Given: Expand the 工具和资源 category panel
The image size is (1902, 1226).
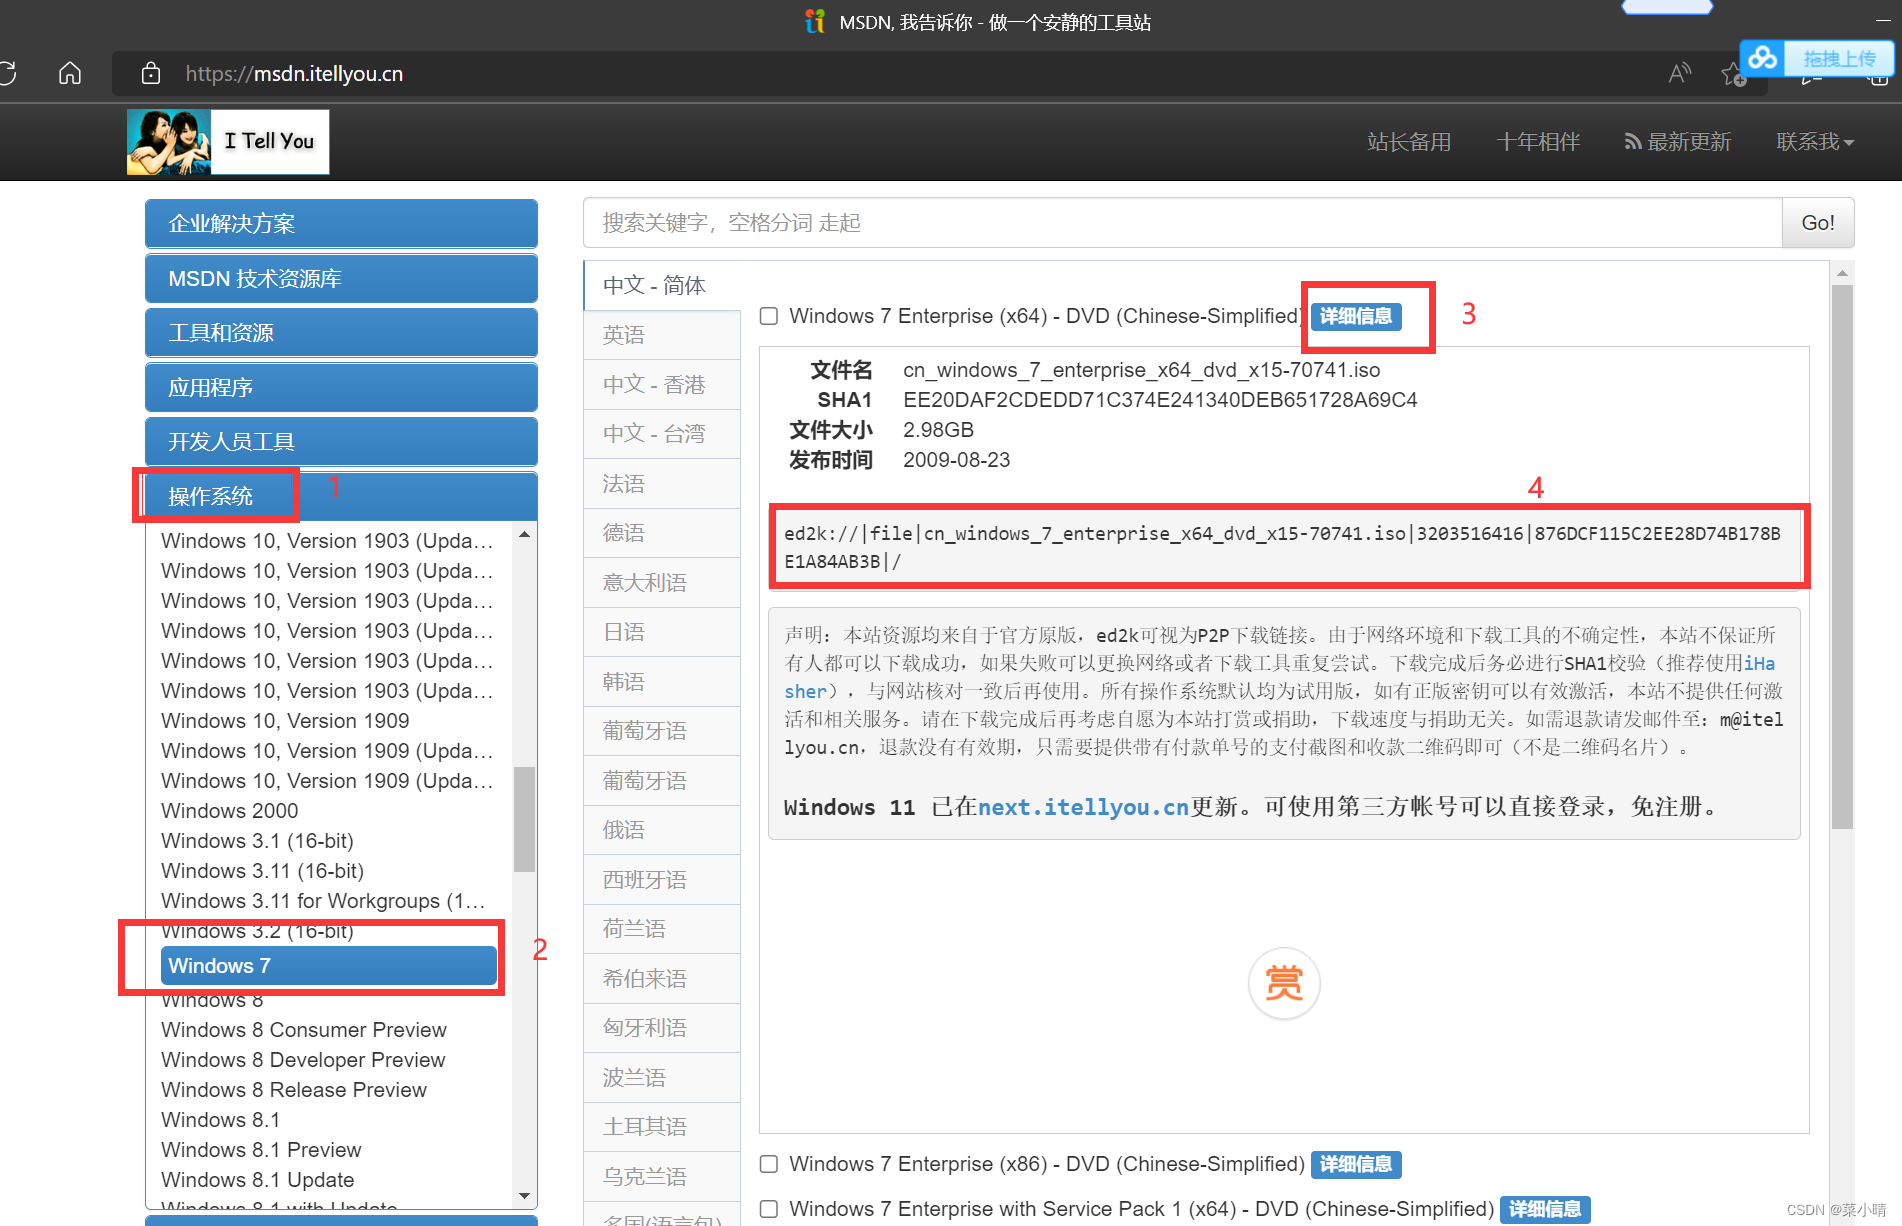Looking at the screenshot, I should pos(341,332).
